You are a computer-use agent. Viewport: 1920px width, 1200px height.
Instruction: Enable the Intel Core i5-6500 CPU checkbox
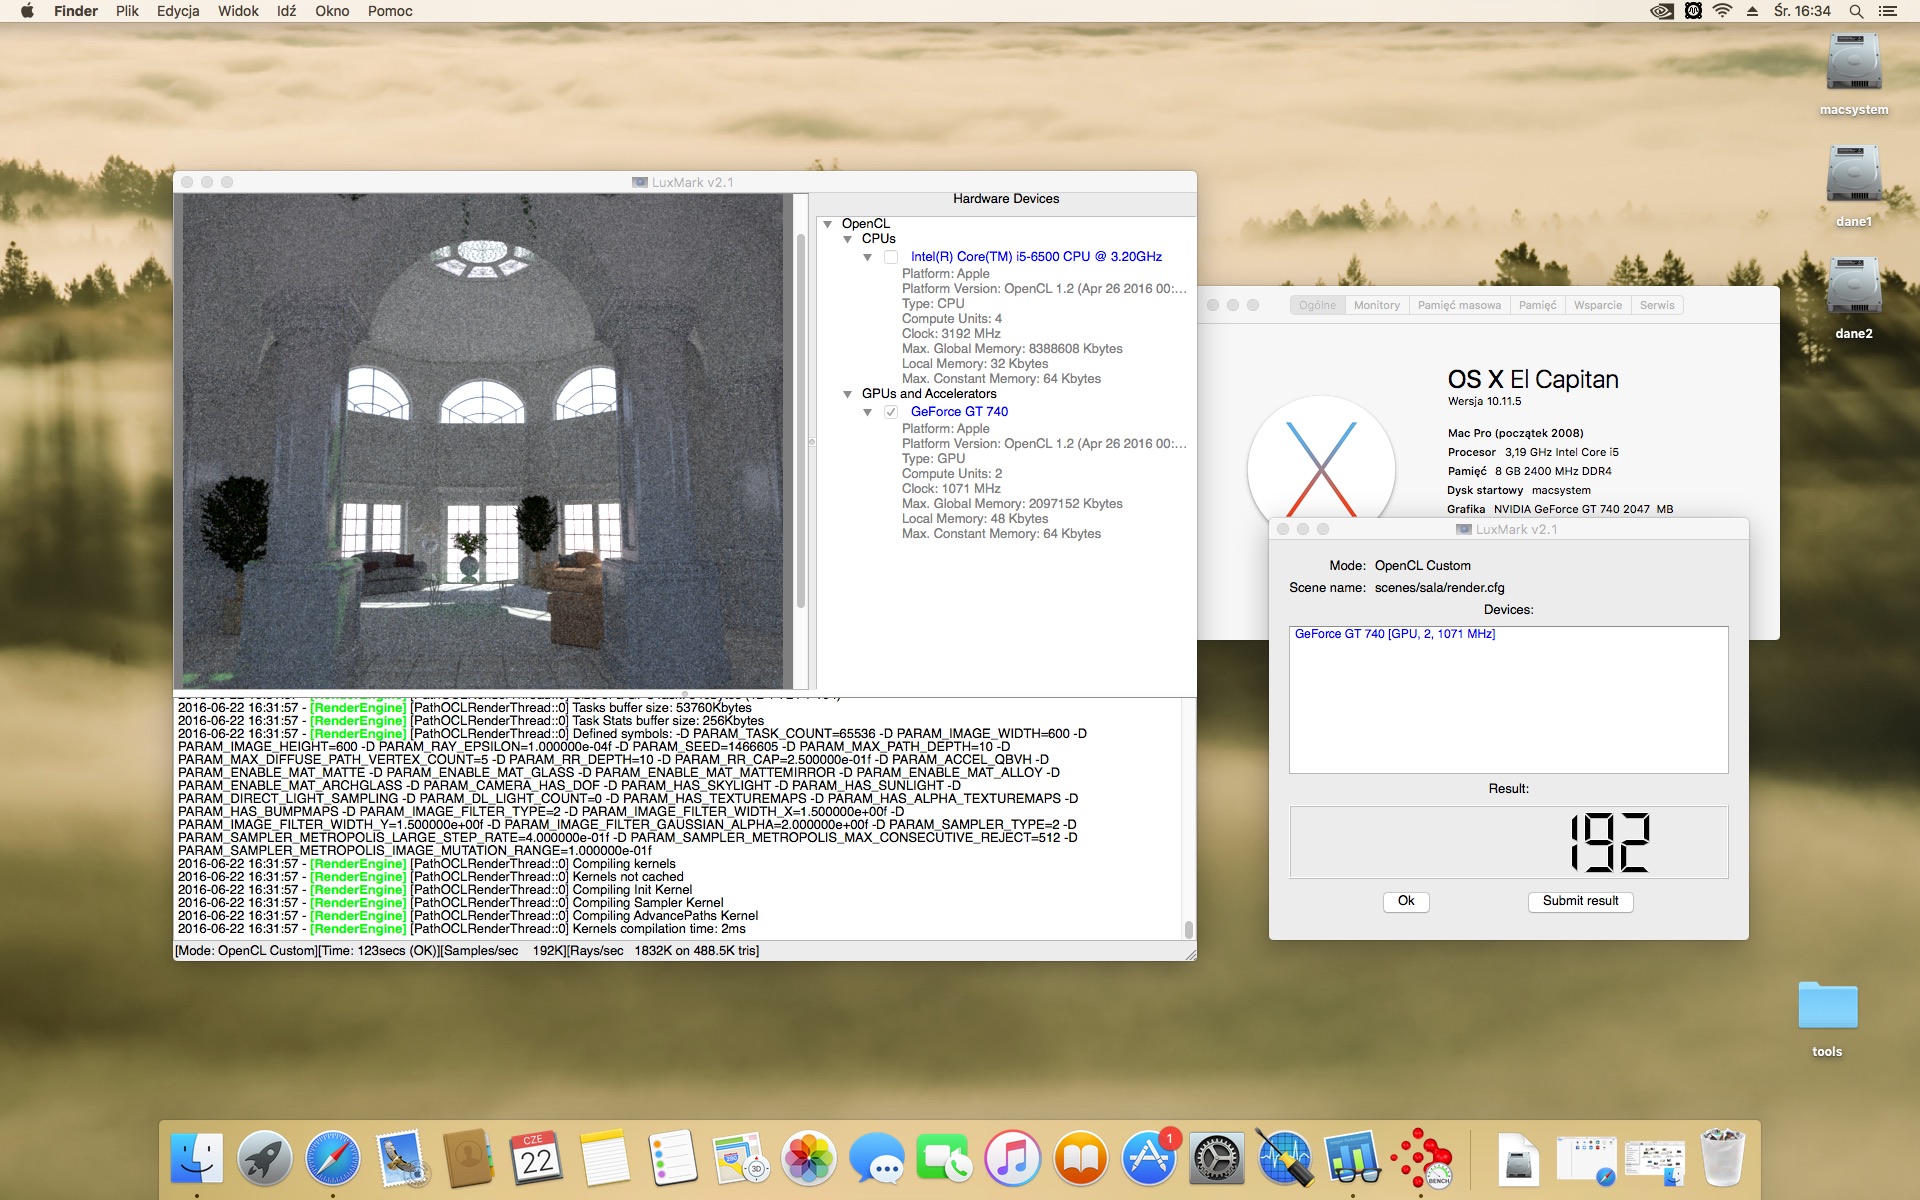tap(891, 257)
